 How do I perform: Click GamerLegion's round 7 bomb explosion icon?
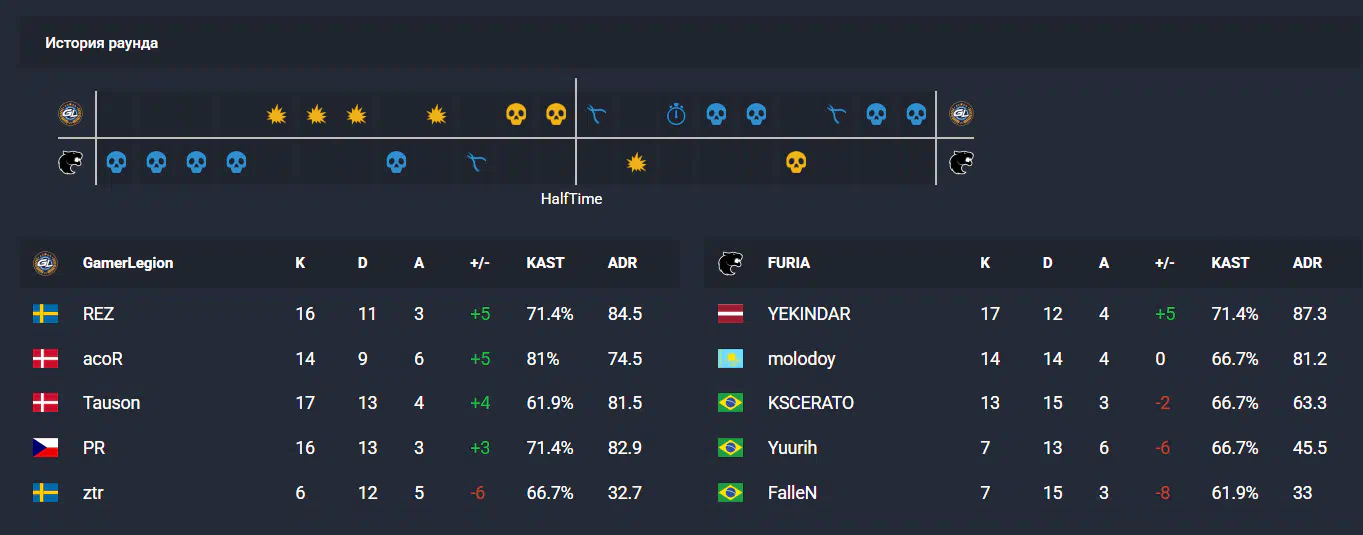tap(356, 114)
